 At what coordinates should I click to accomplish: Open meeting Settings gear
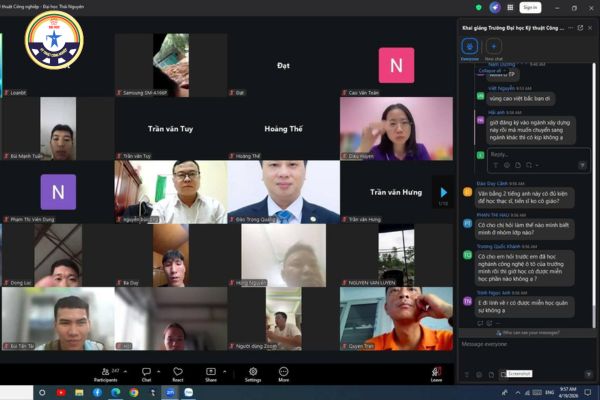click(253, 374)
